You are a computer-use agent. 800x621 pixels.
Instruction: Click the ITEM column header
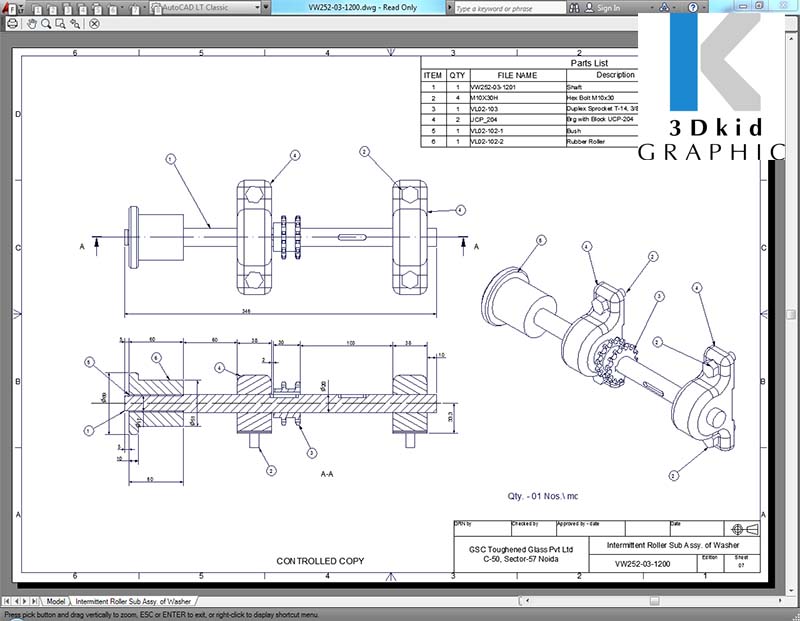click(433, 75)
